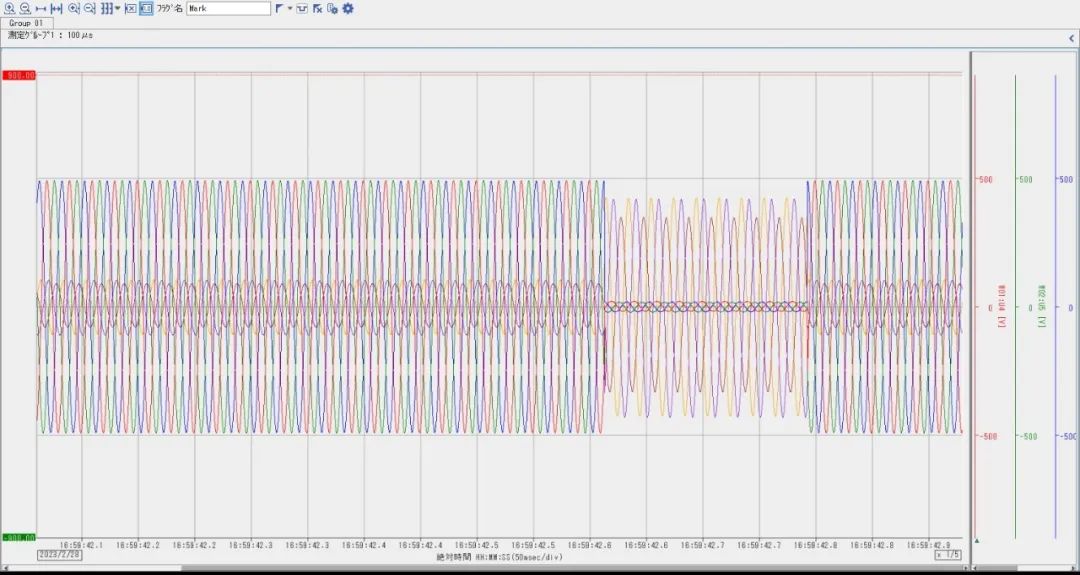Open the settings gear icon
This screenshot has width=1080, height=575.
click(348, 8)
